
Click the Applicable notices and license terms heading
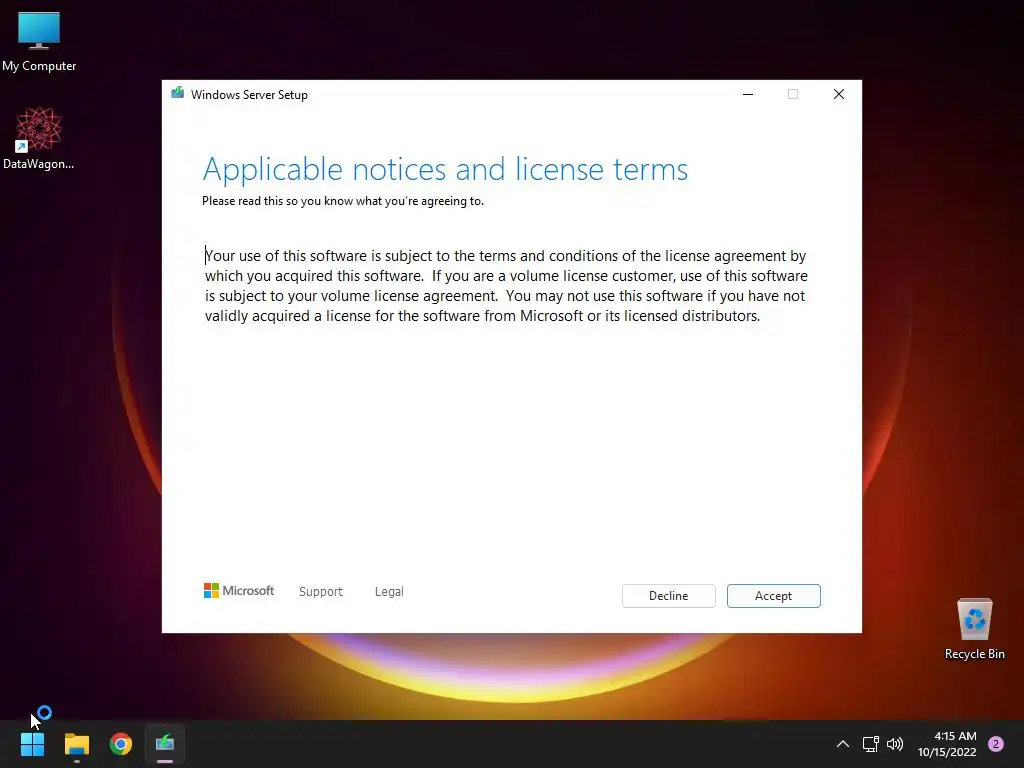click(445, 169)
